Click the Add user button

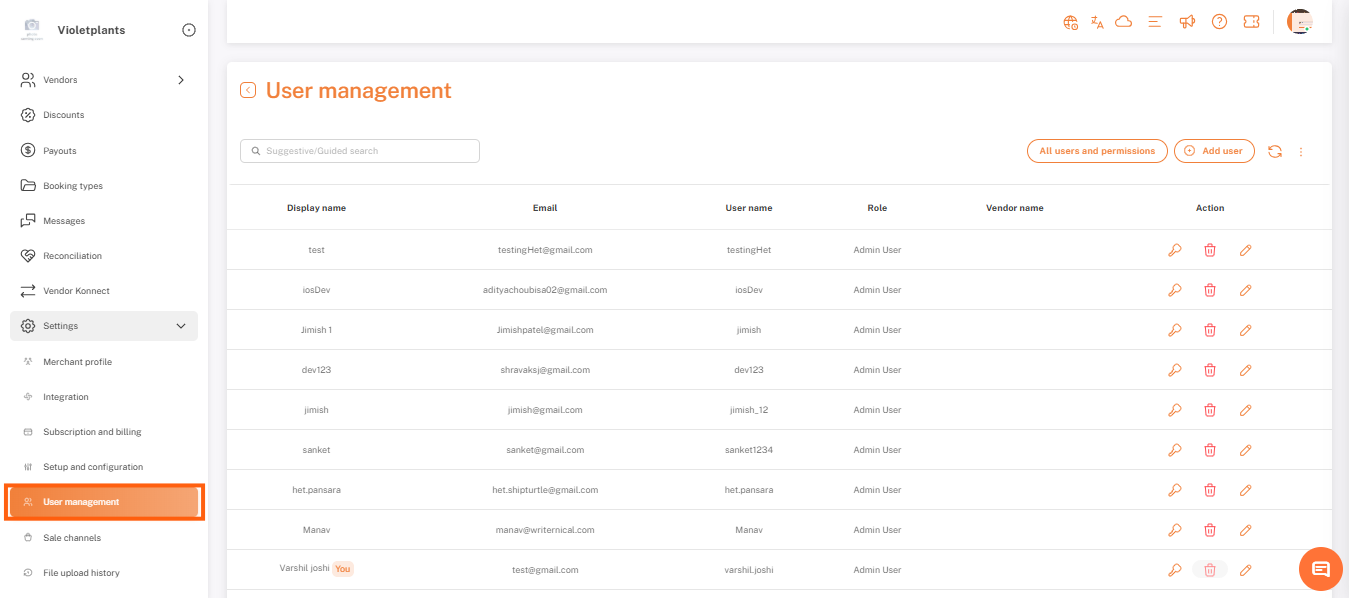point(1214,151)
